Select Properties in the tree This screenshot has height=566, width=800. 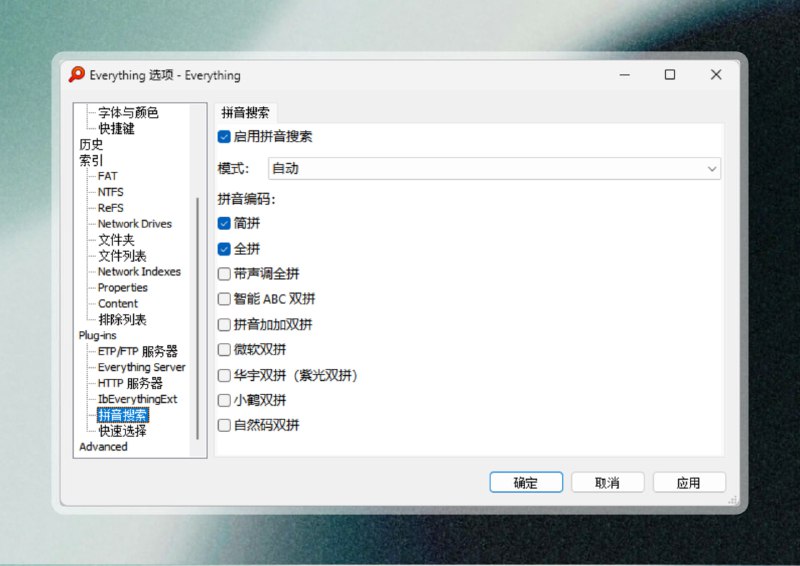point(122,287)
